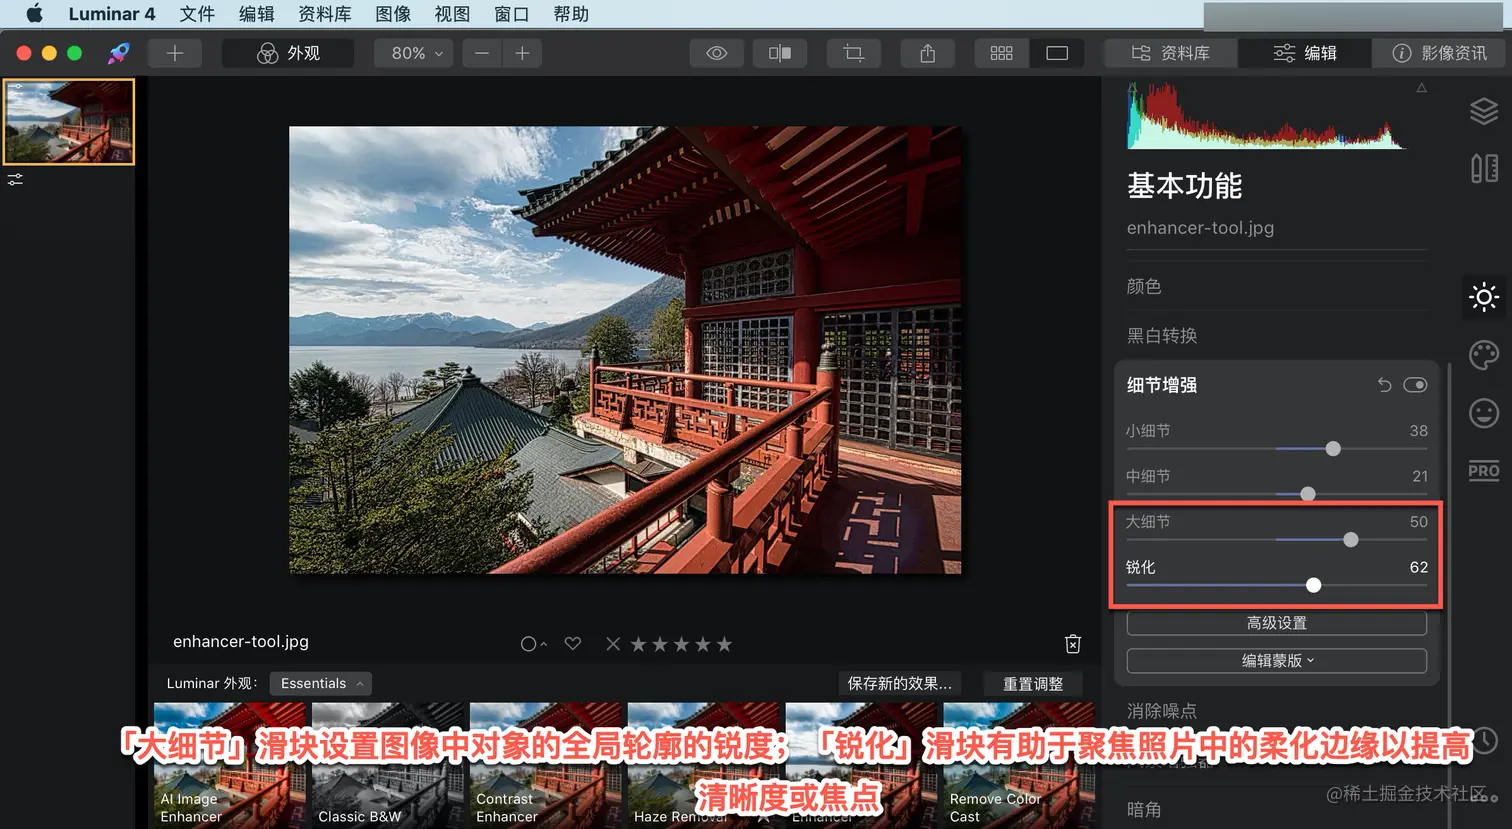Click the 大细节 slider handle
Viewport: 1512px width, 829px height.
tap(1351, 540)
